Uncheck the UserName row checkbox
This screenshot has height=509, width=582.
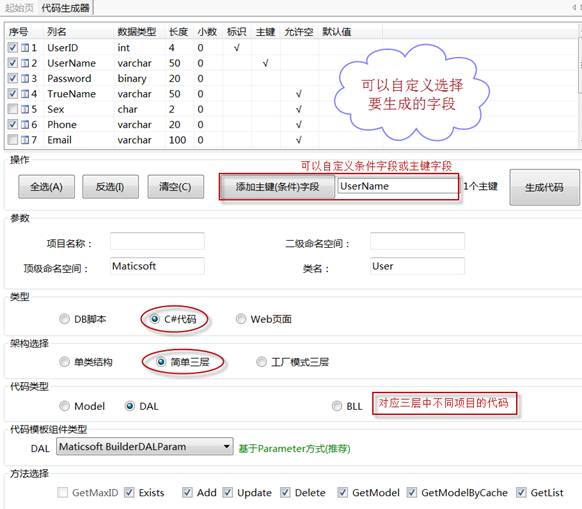[x=13, y=63]
